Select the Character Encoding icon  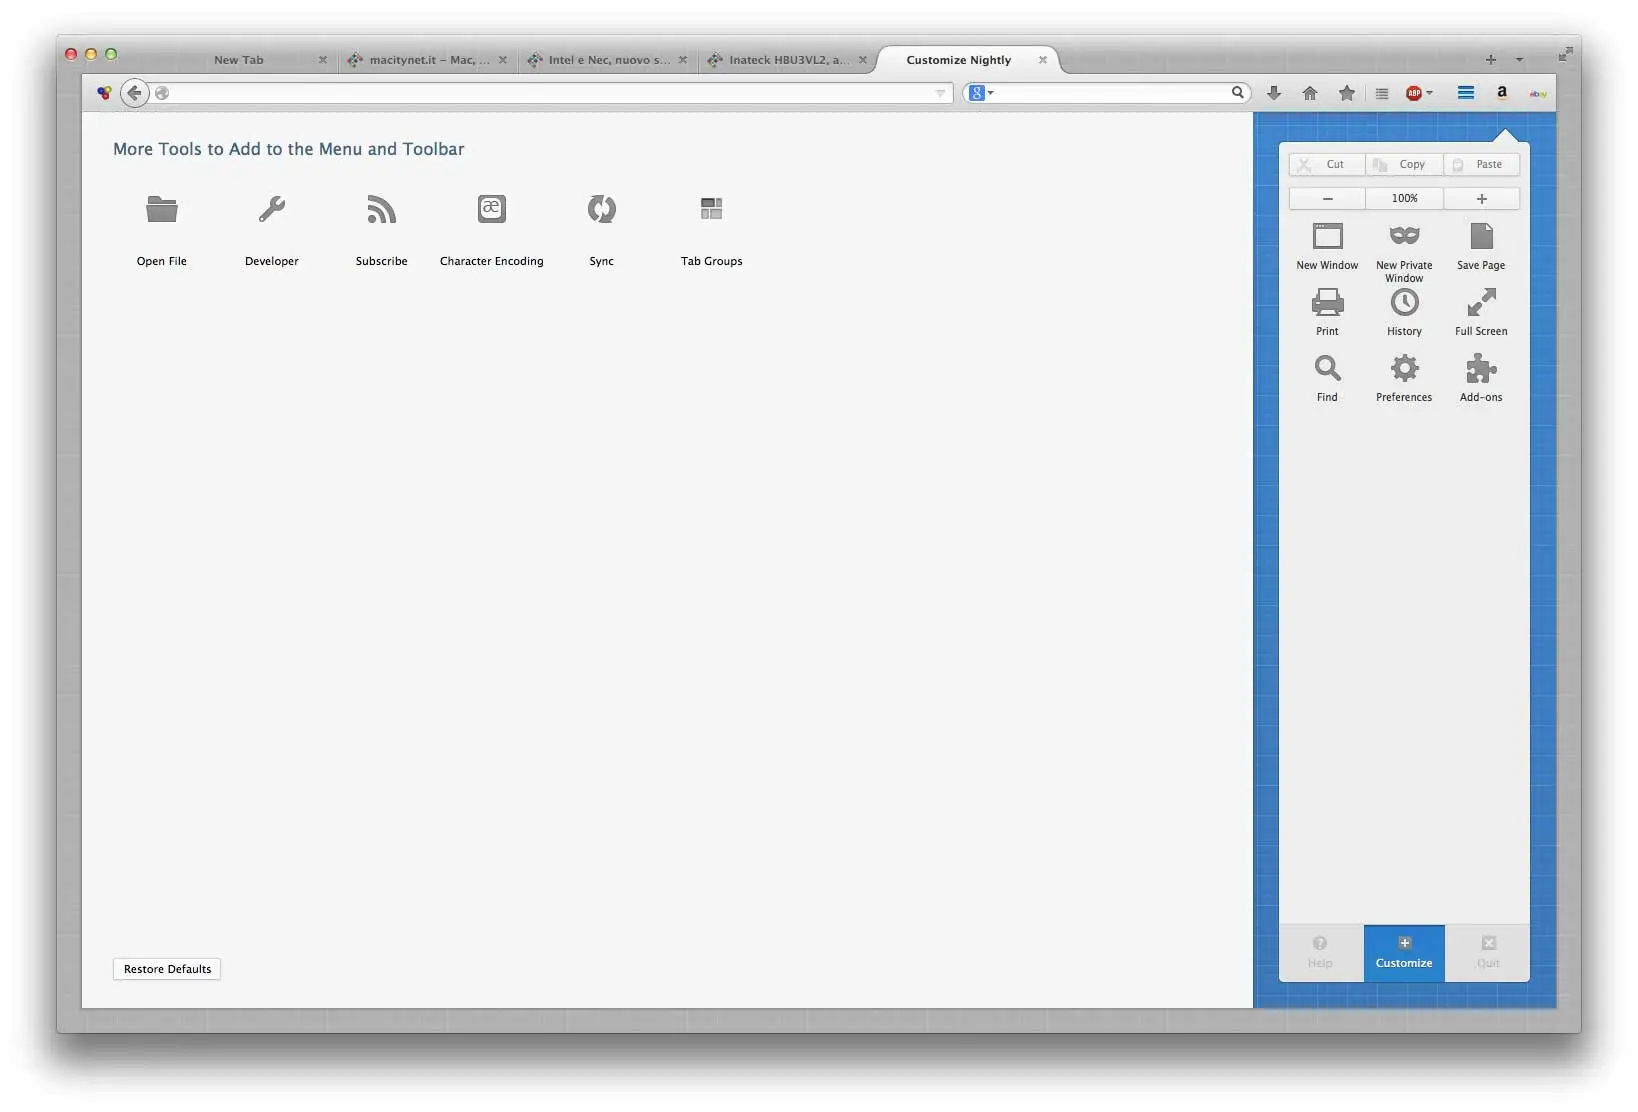491,209
